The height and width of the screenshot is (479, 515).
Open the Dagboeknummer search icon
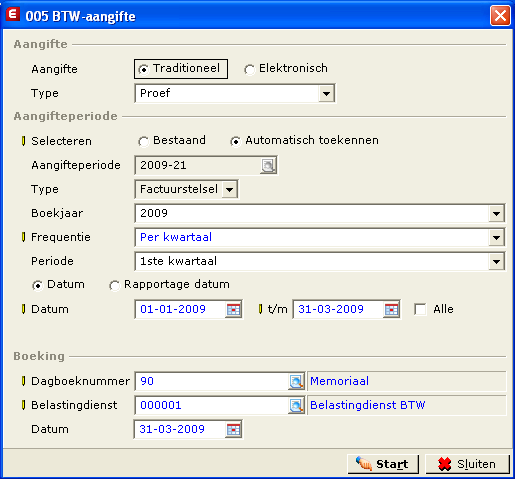coord(296,381)
